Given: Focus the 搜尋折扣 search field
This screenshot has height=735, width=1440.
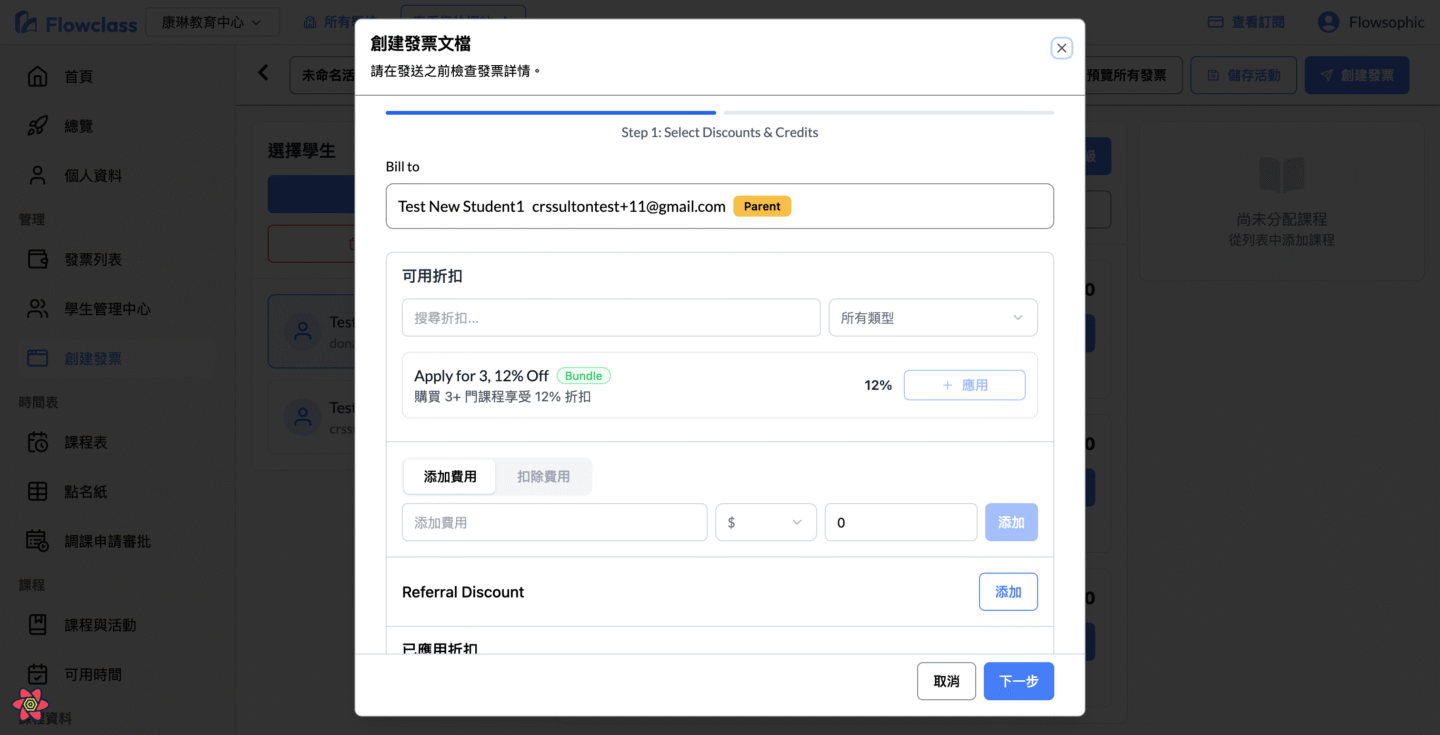Looking at the screenshot, I should tap(610, 318).
